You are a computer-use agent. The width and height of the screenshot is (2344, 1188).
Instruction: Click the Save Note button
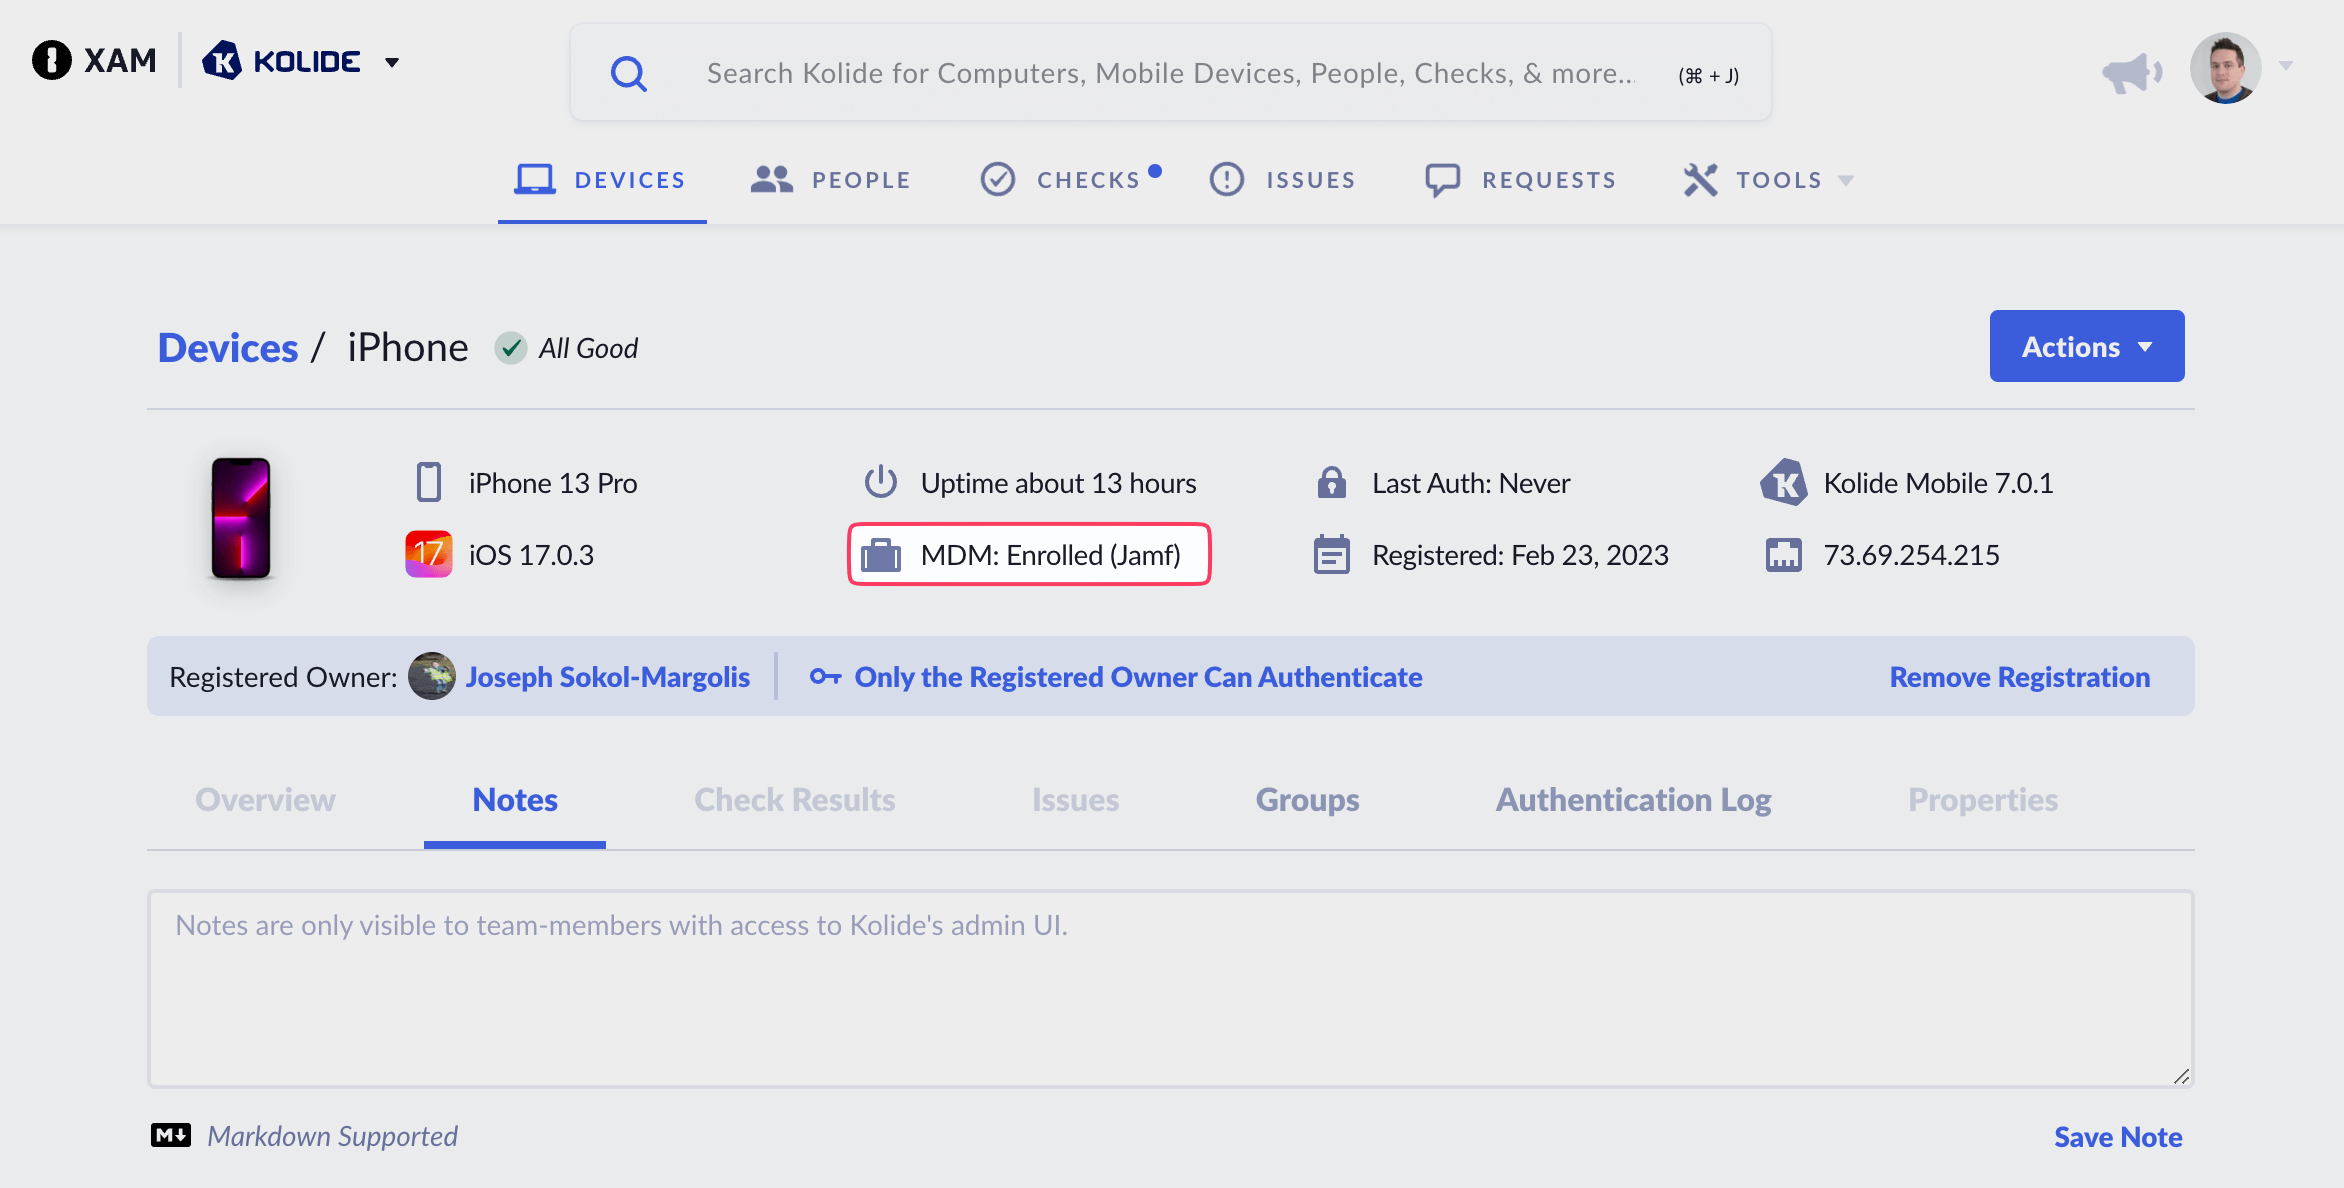2117,1136
